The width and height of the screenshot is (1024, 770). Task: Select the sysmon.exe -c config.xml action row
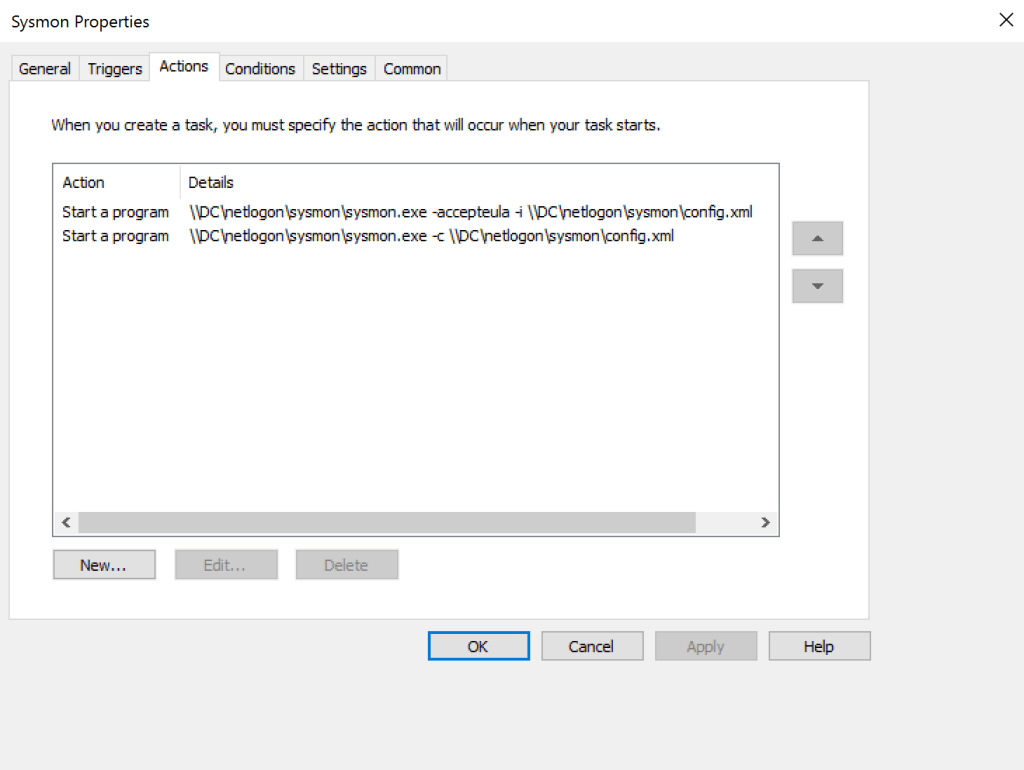point(400,236)
